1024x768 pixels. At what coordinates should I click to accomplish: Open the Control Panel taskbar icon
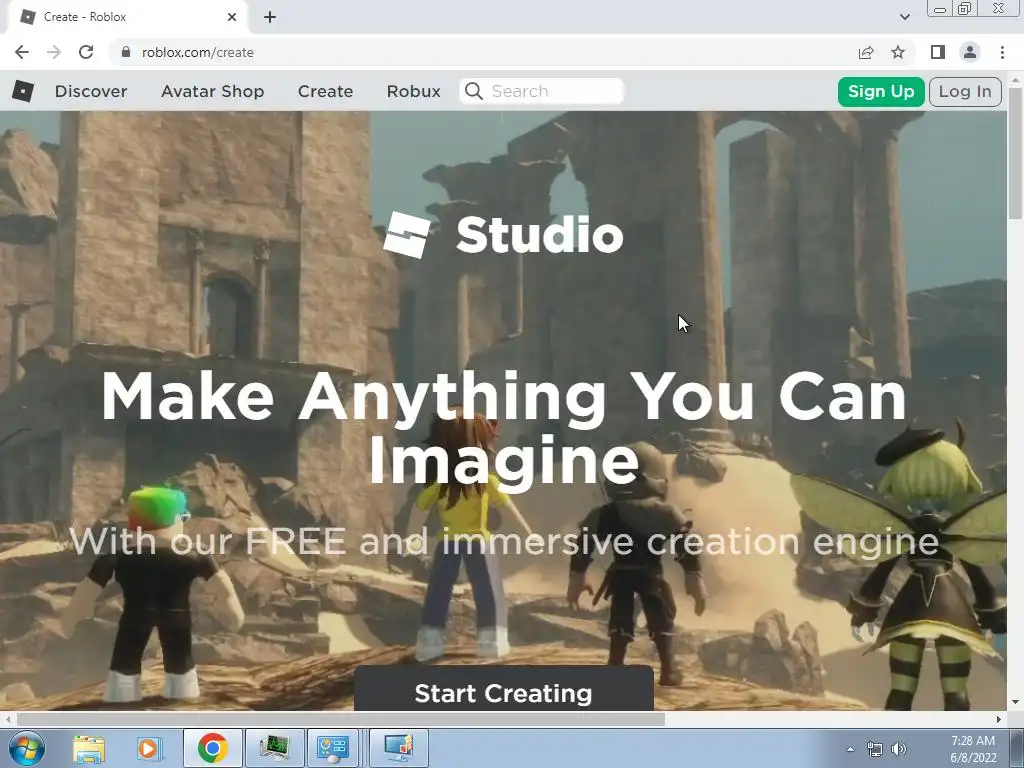tap(333, 748)
